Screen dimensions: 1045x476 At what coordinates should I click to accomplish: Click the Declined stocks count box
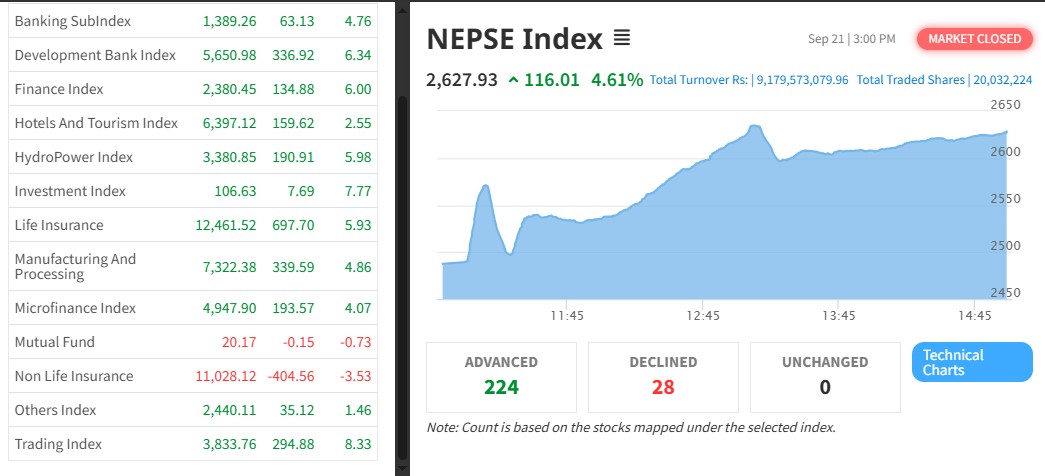click(x=663, y=377)
